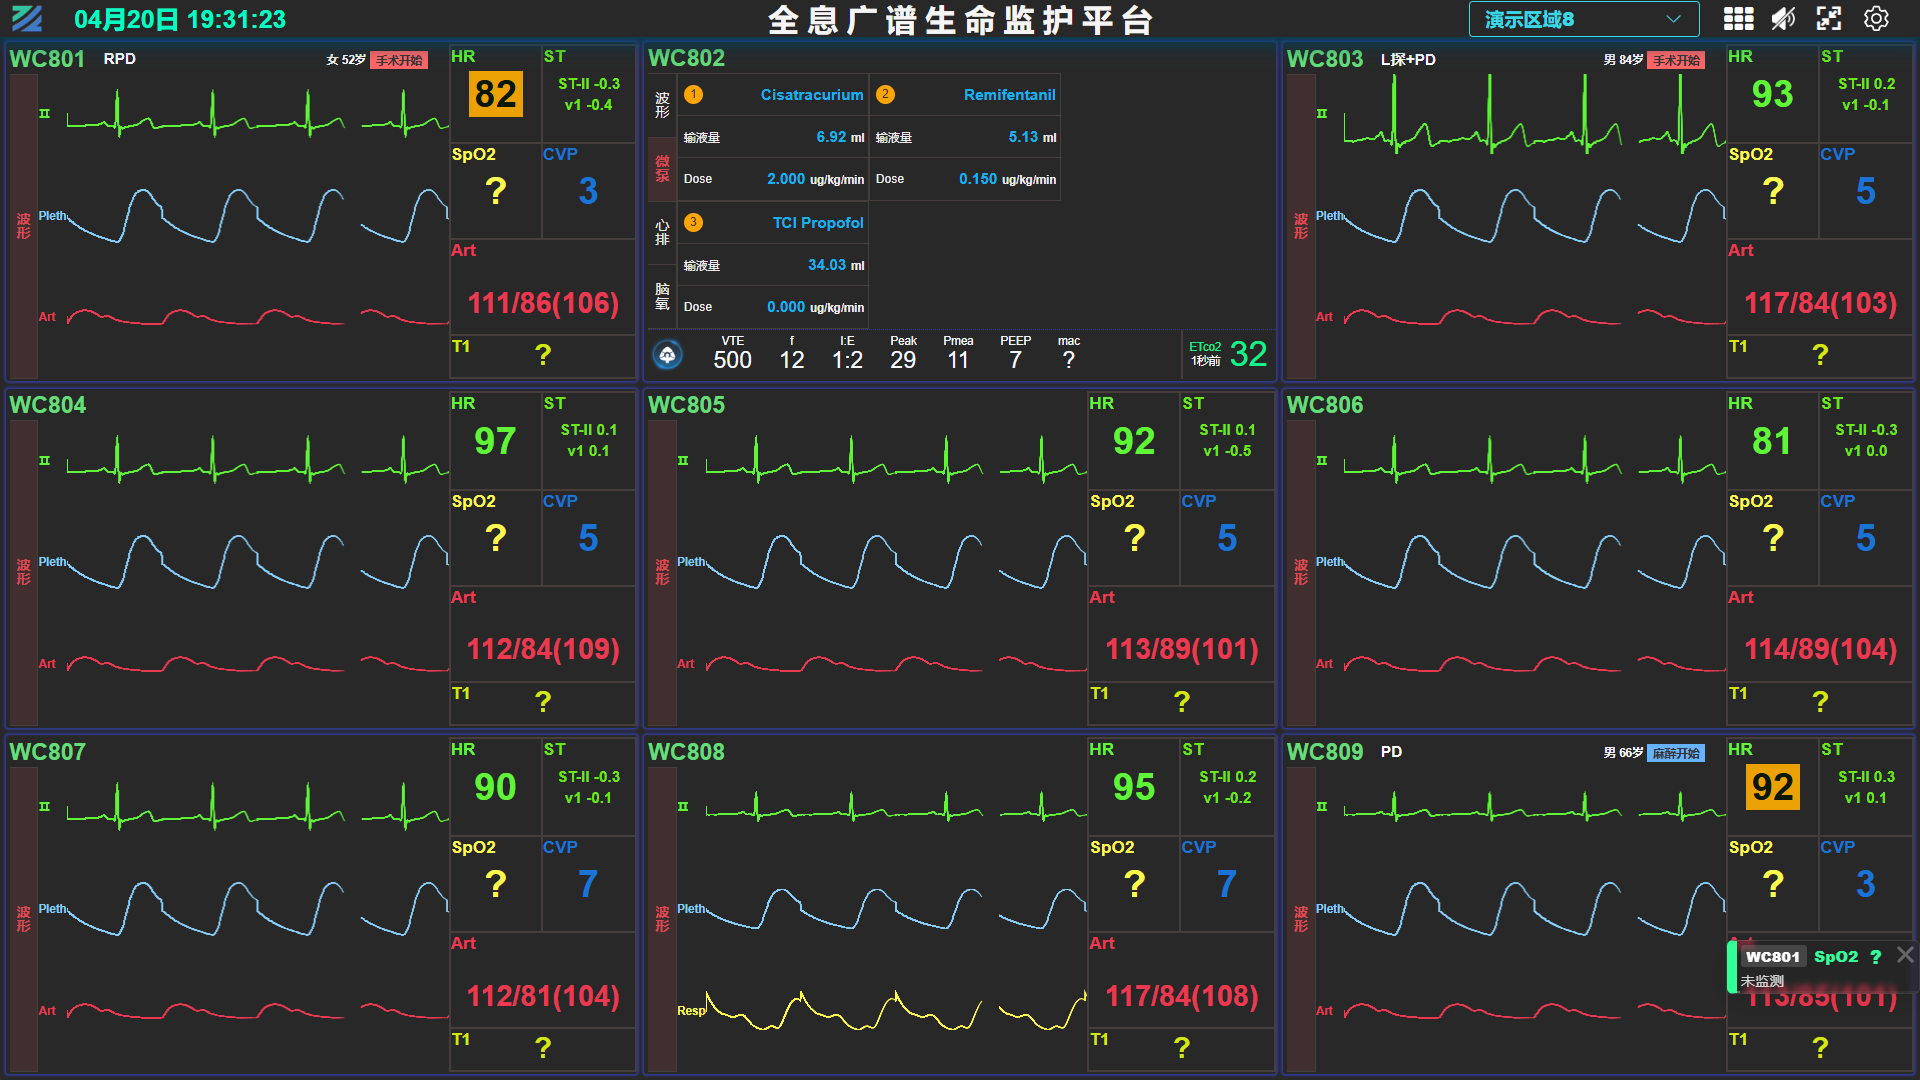The height and width of the screenshot is (1080, 1920).
Task: Click the ventilator icon in WC802
Action: click(x=667, y=354)
